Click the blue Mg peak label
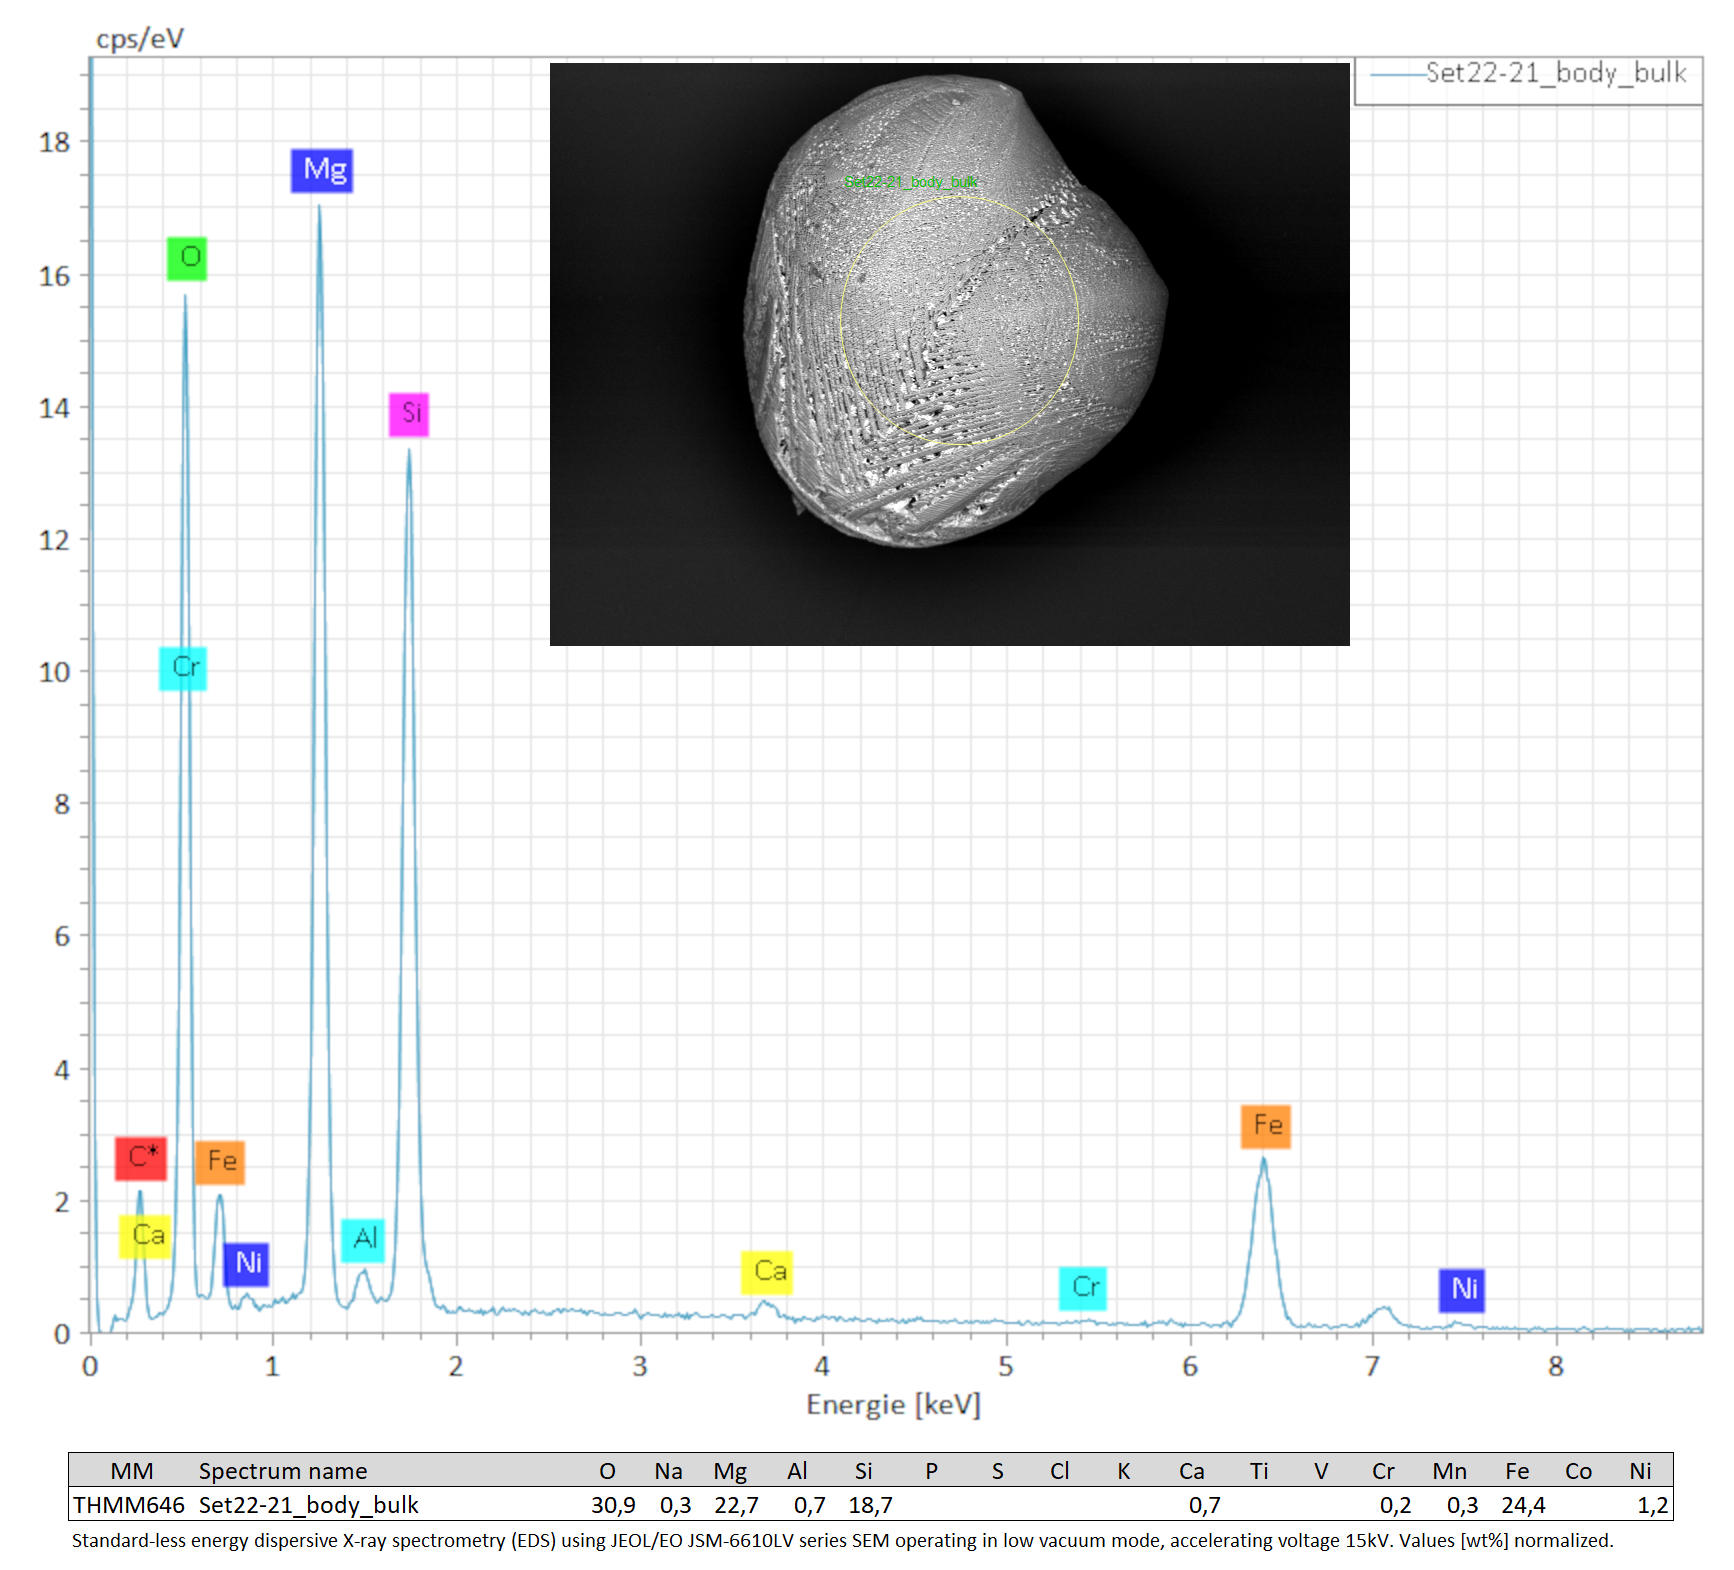This screenshot has height=1570, width=1734. pyautogui.click(x=322, y=171)
